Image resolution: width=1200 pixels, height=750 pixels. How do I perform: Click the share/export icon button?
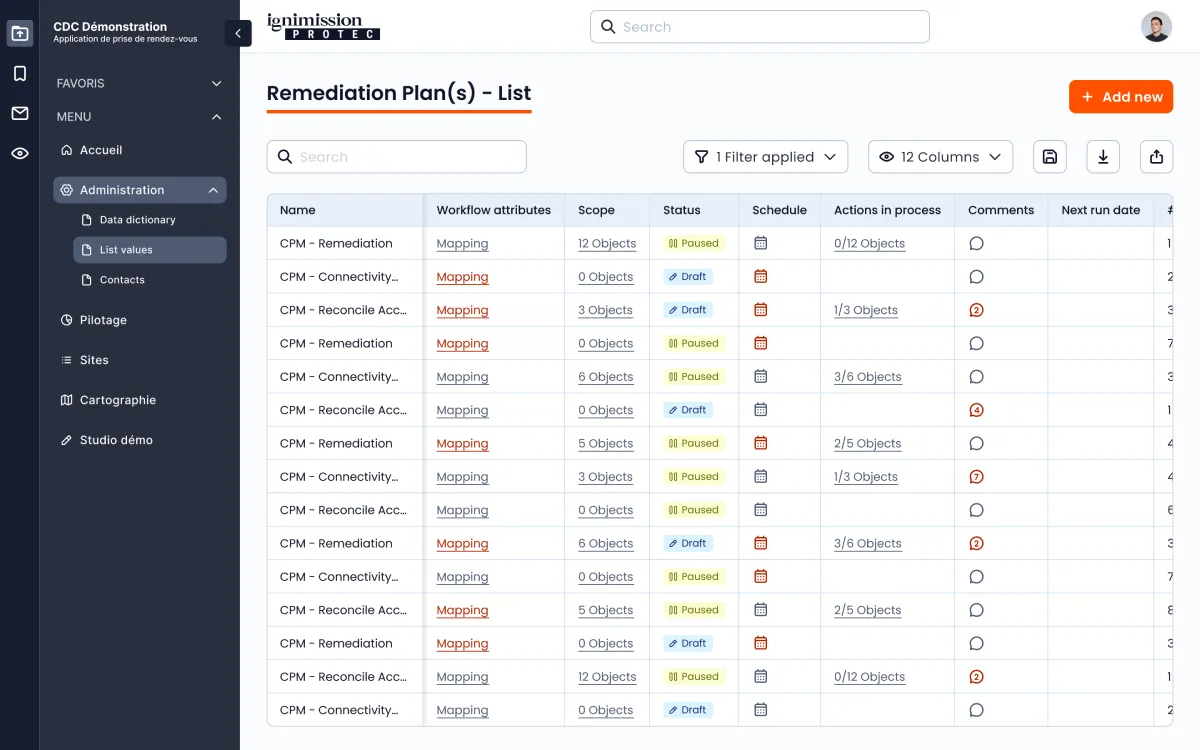point(1156,157)
